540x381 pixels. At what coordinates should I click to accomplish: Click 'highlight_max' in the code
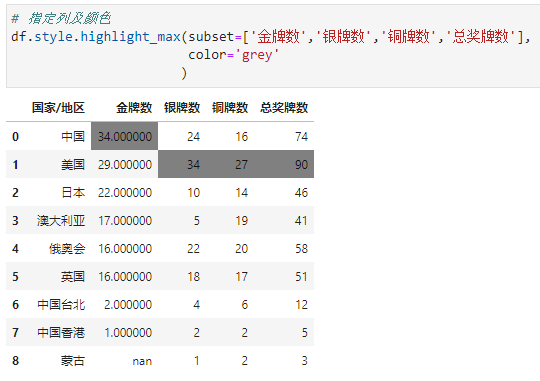131,37
